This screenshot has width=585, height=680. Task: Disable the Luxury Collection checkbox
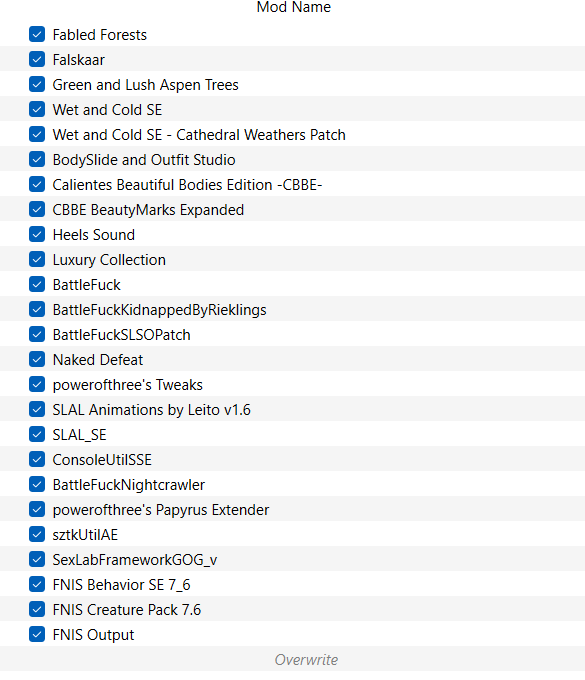click(x=37, y=259)
